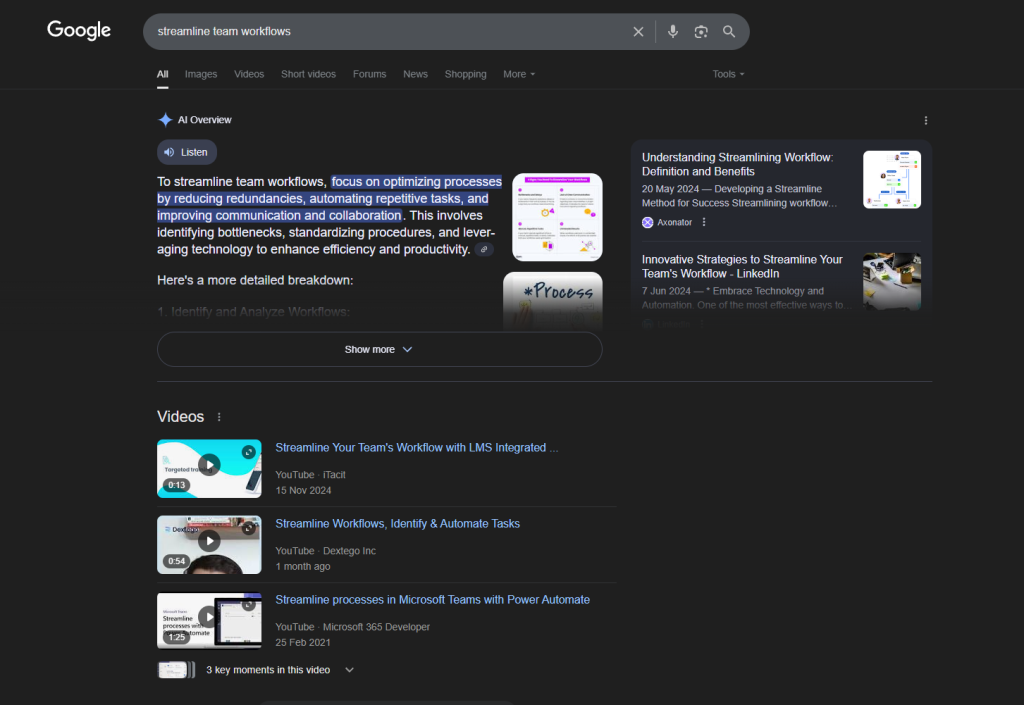
Task: Click the LinkedIn article desk photo thumbnail
Action: pos(892,281)
